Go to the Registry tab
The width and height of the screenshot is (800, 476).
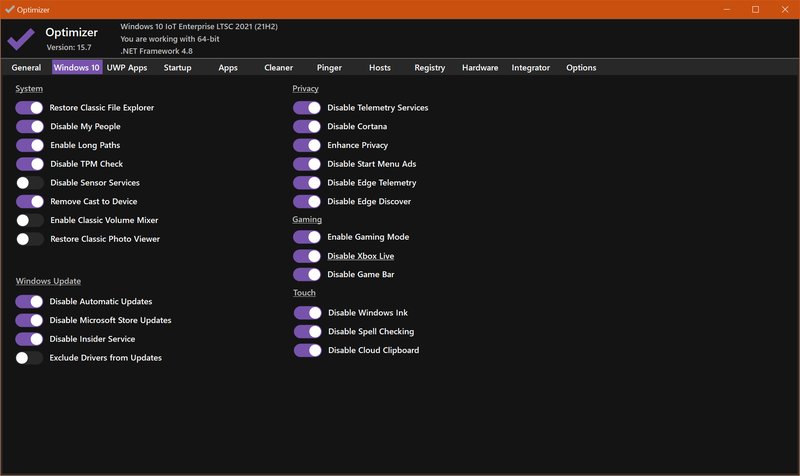point(429,68)
